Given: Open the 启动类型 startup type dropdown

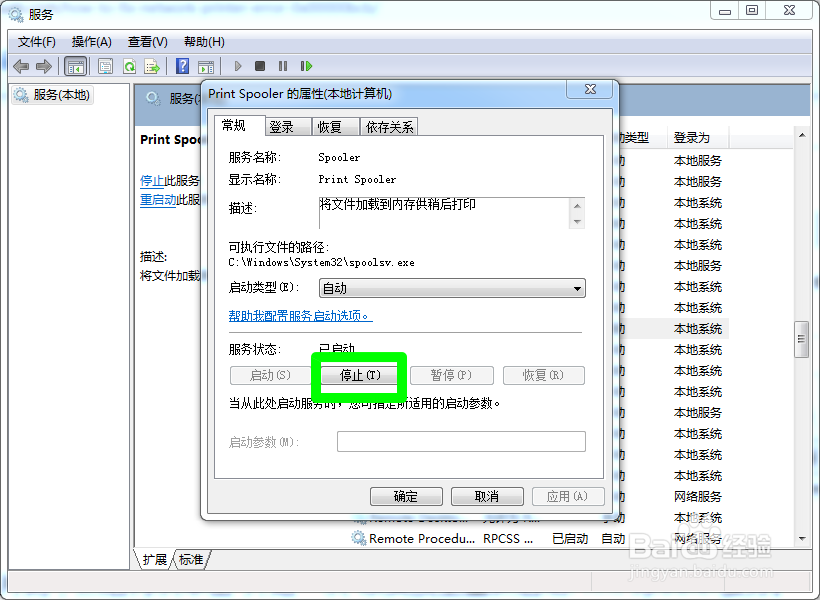Looking at the screenshot, I should click(x=577, y=288).
